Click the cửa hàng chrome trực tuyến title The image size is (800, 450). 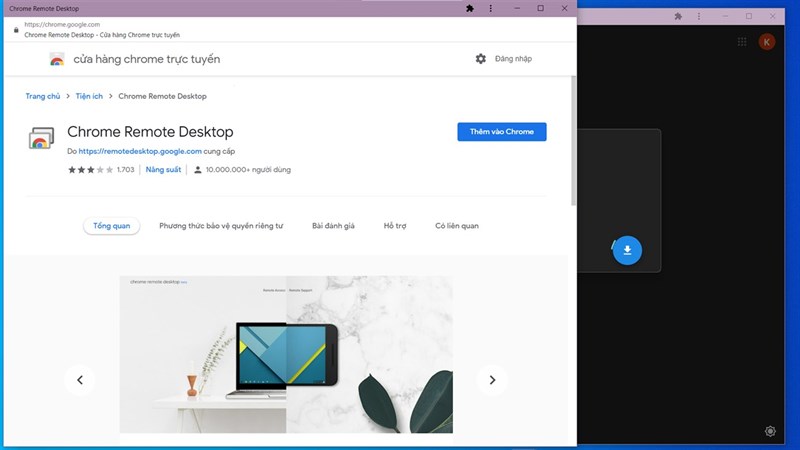click(147, 59)
